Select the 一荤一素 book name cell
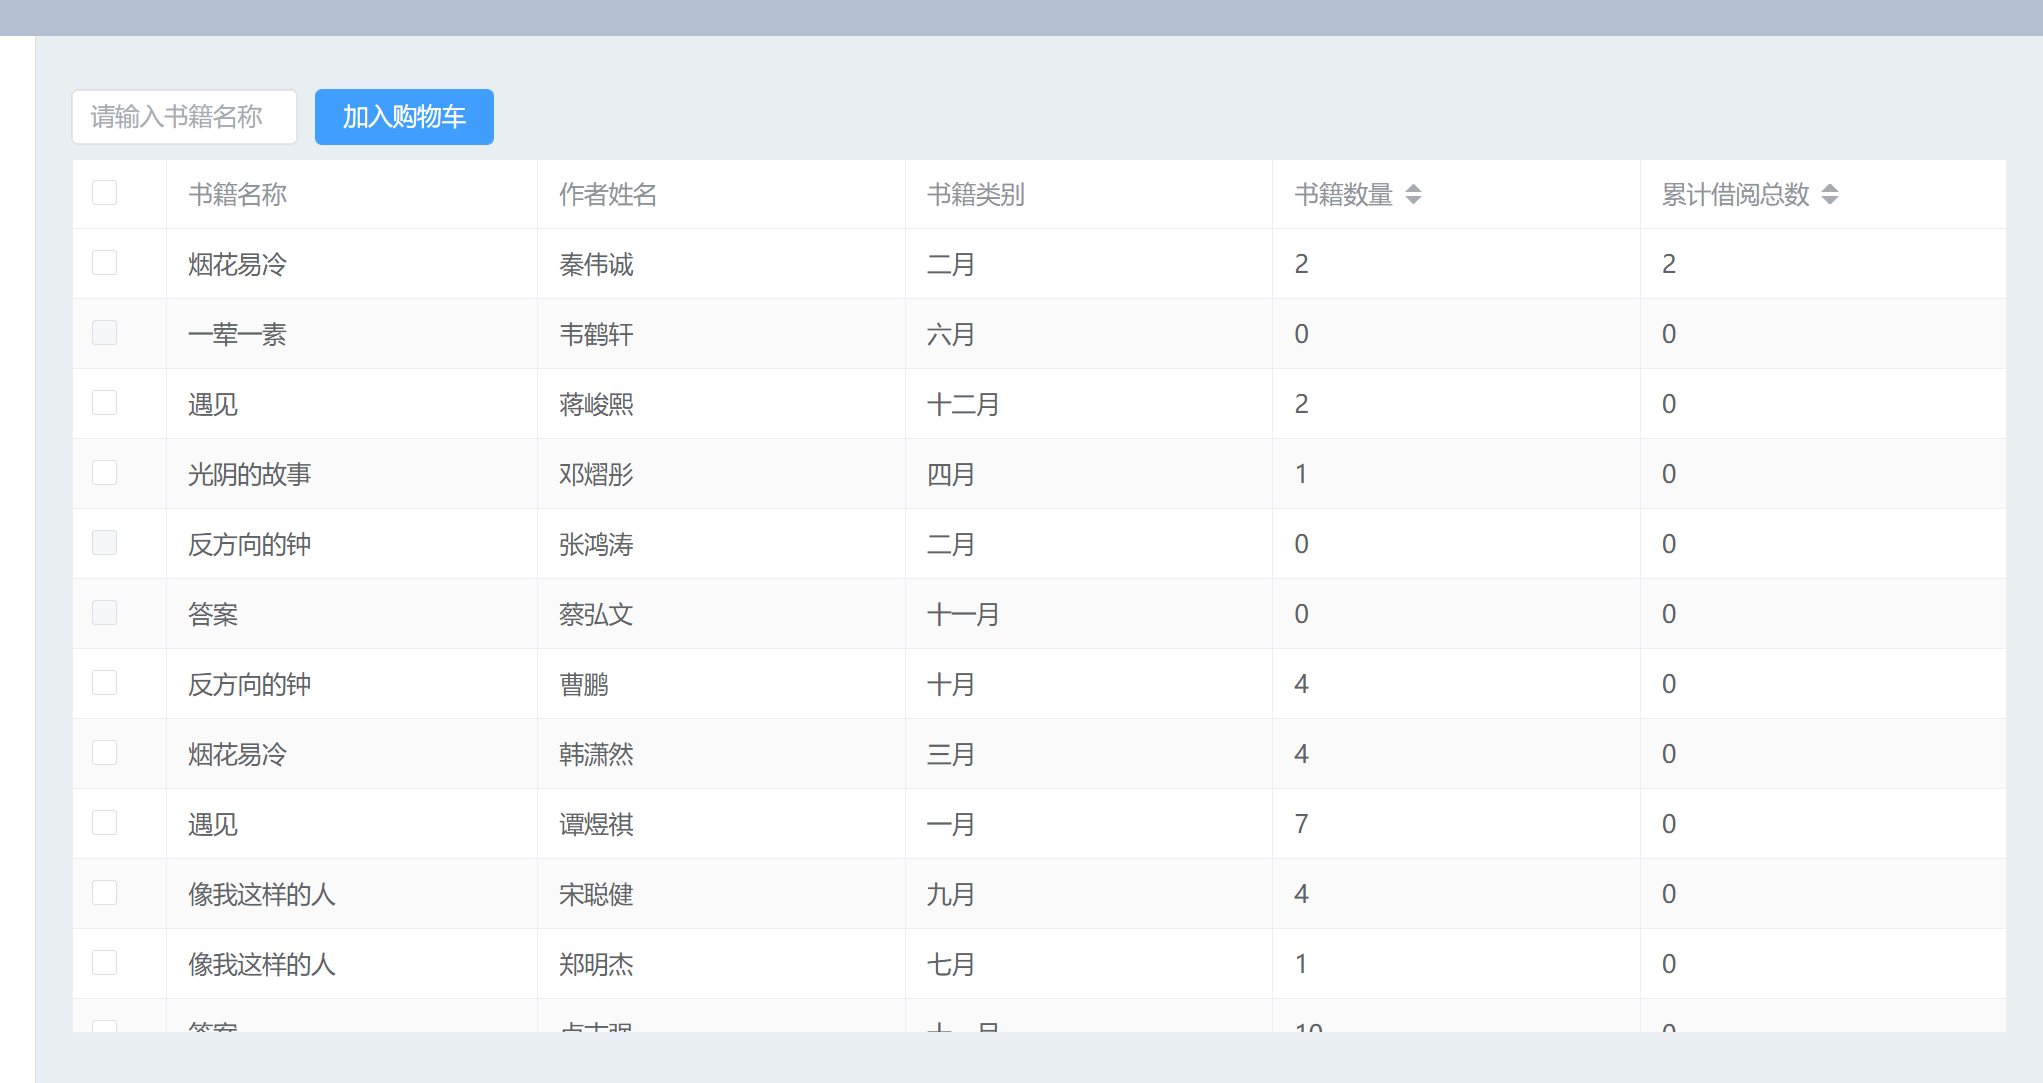Viewport: 2043px width, 1083px height. 238,334
